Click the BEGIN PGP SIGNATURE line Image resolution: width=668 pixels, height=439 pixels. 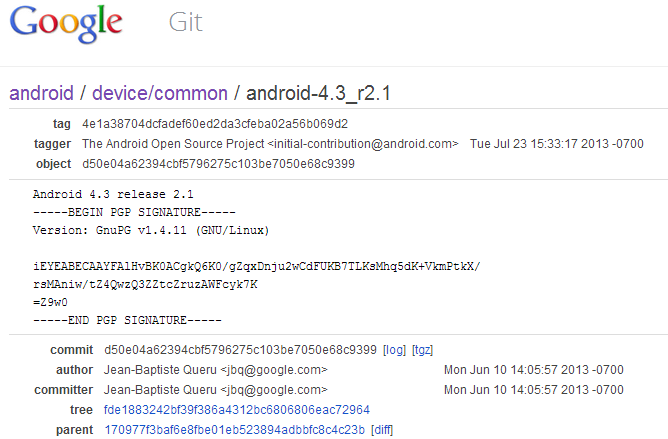[134, 212]
